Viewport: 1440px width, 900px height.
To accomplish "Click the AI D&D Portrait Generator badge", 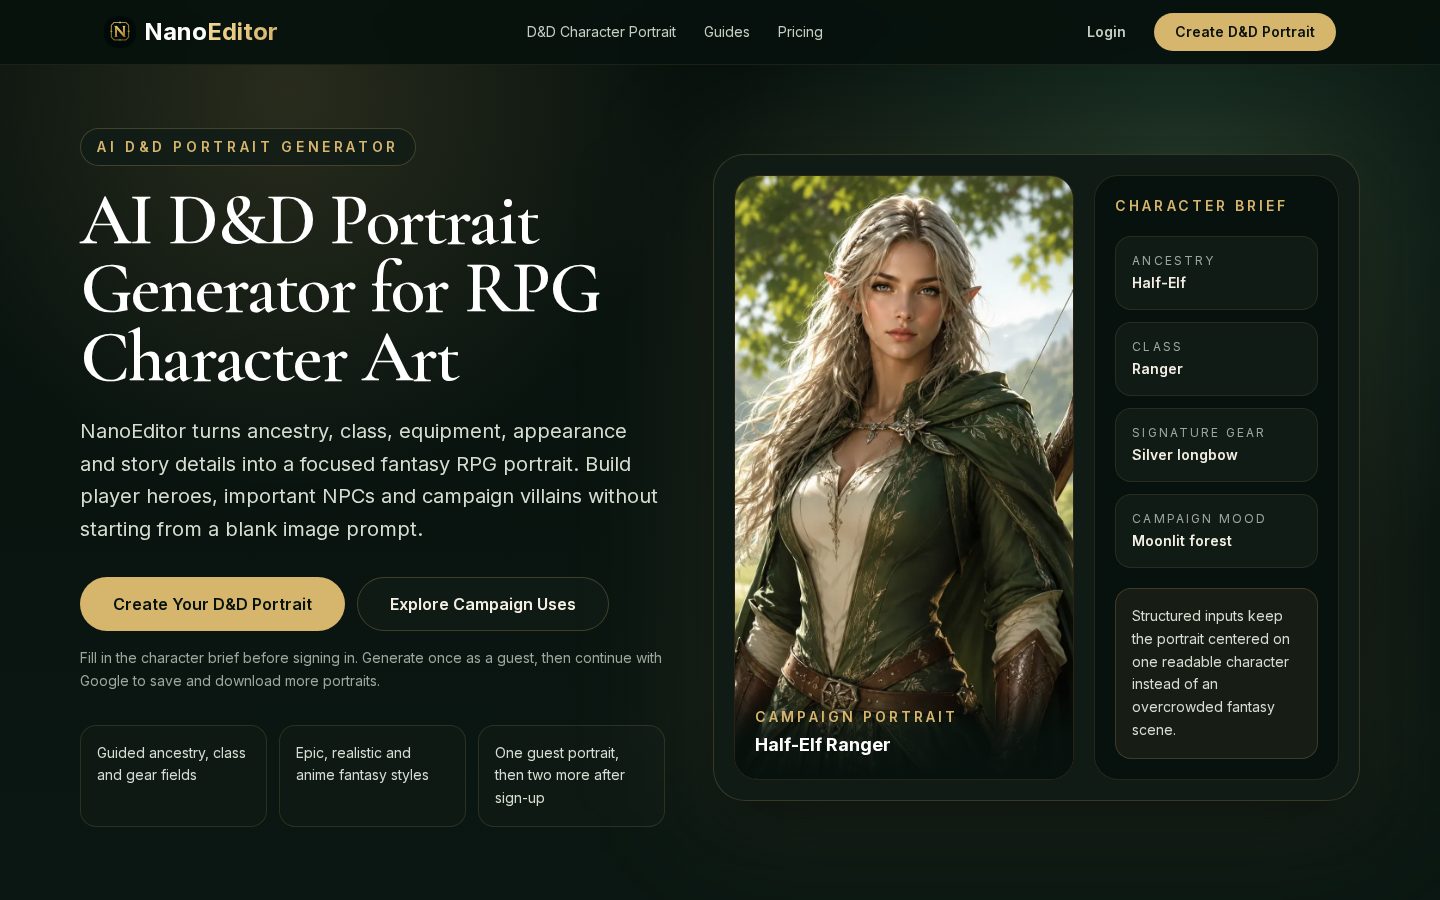I will coord(248,147).
